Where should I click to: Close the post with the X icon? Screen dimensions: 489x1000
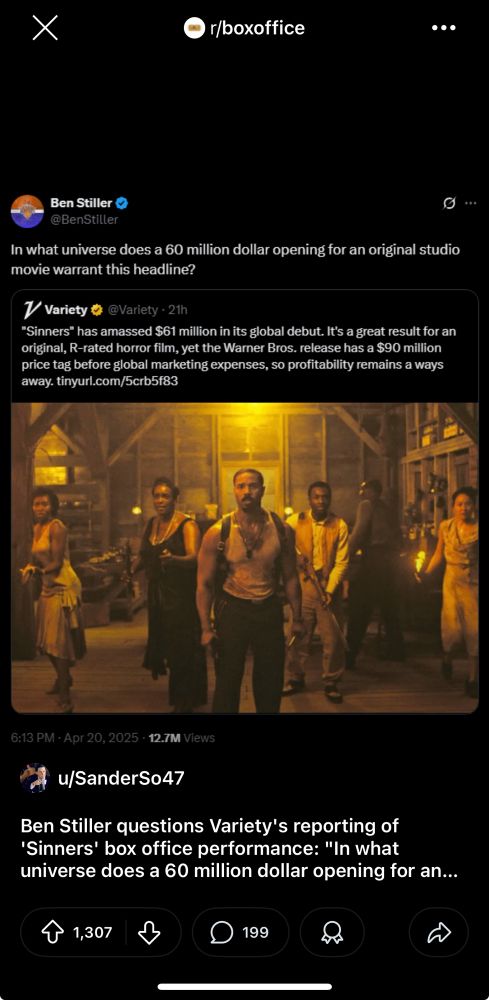45,27
